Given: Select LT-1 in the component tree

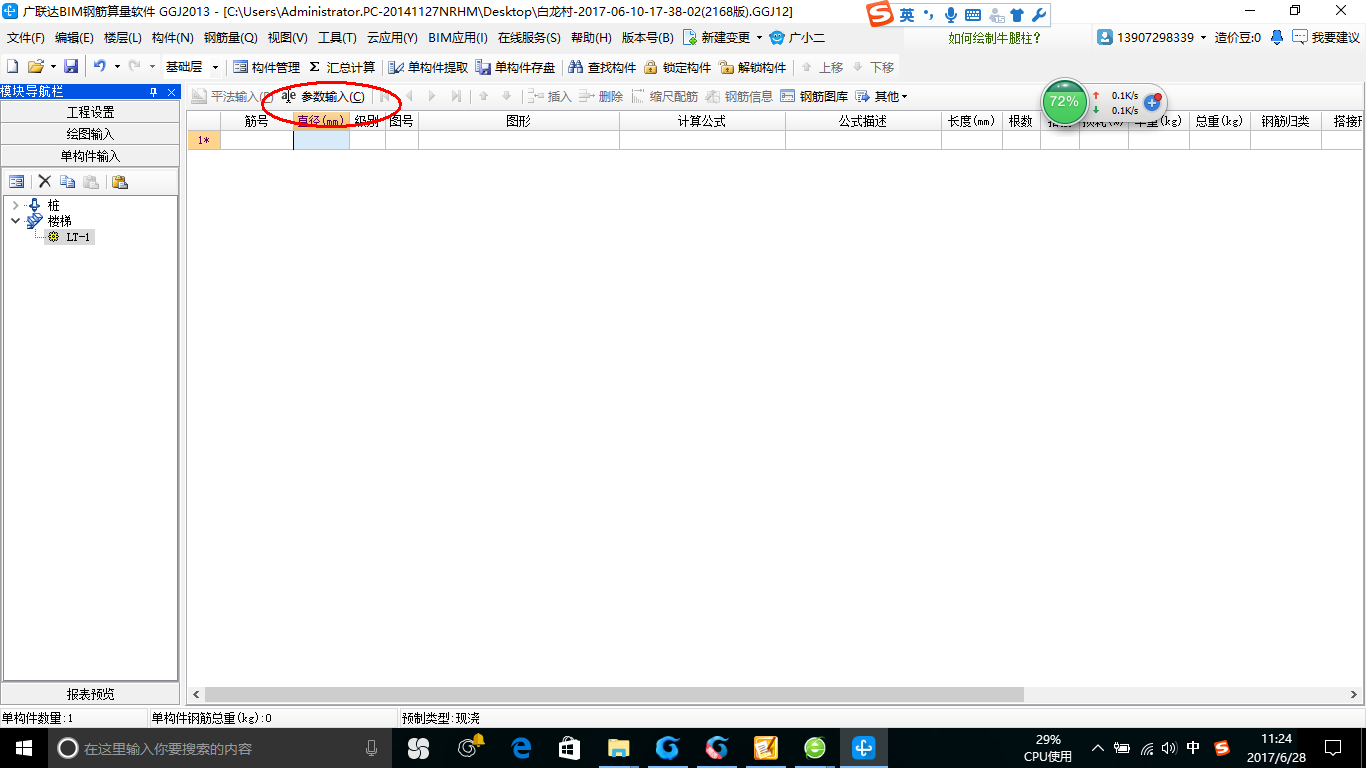Looking at the screenshot, I should coord(79,237).
